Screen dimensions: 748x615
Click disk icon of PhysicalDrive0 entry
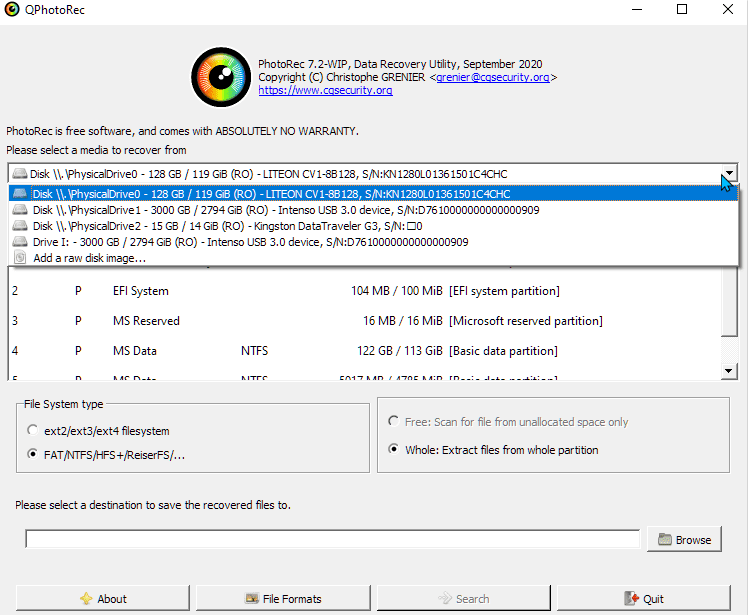tap(20, 194)
